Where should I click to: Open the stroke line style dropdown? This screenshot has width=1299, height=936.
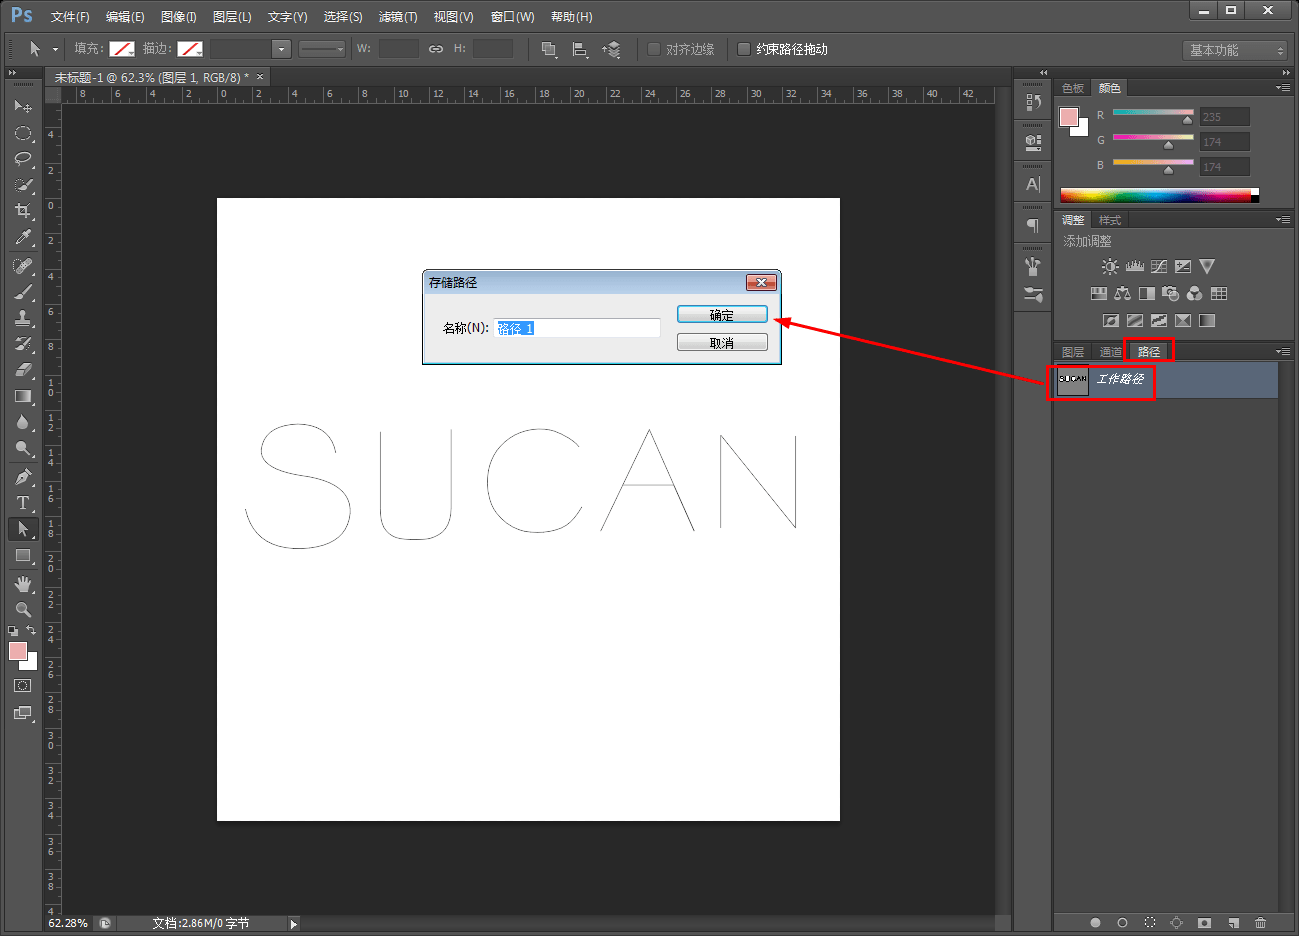(x=322, y=49)
